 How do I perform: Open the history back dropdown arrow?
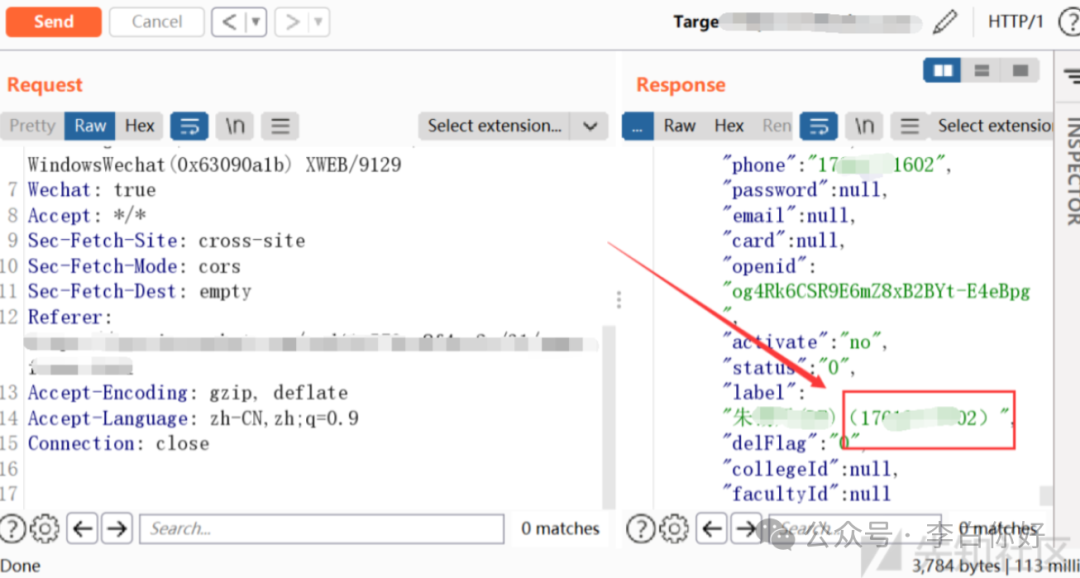point(255,22)
